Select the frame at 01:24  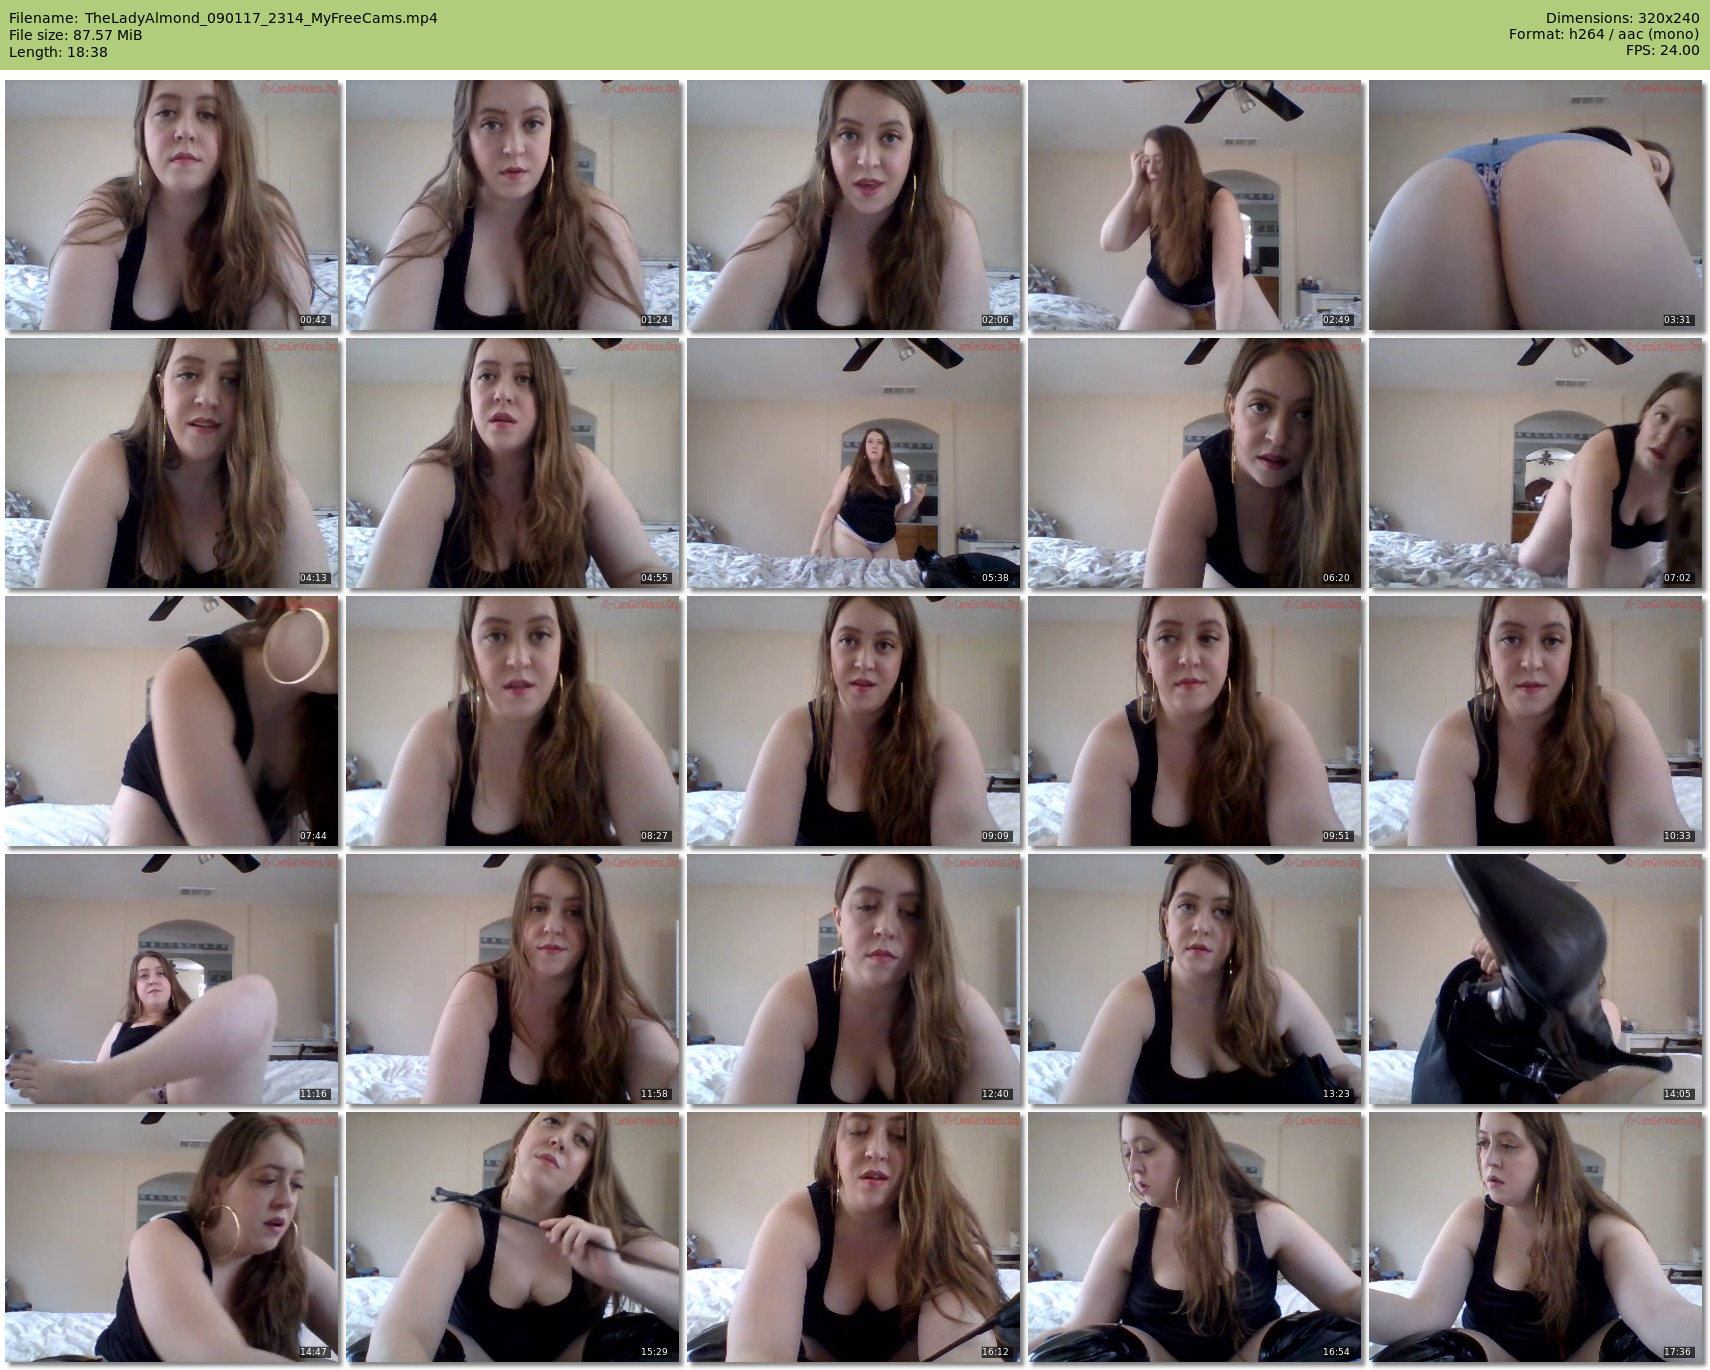coord(513,205)
